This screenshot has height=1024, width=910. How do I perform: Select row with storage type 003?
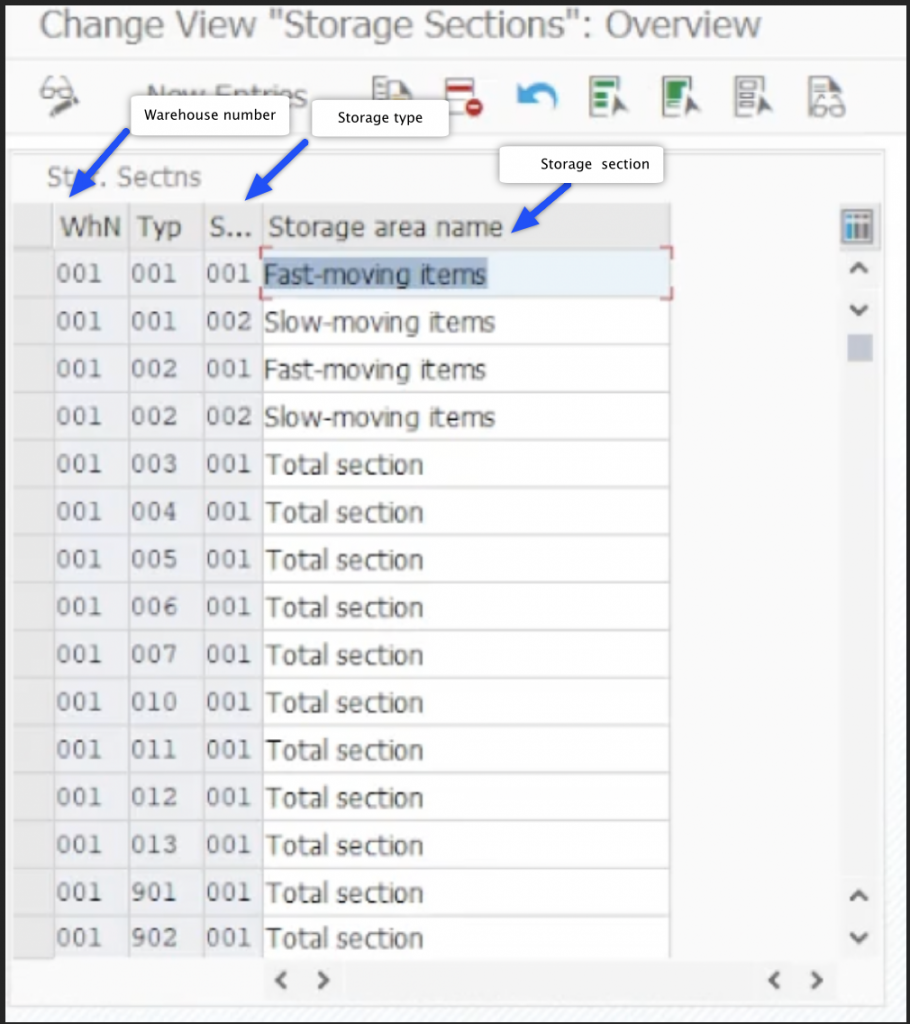[33, 465]
